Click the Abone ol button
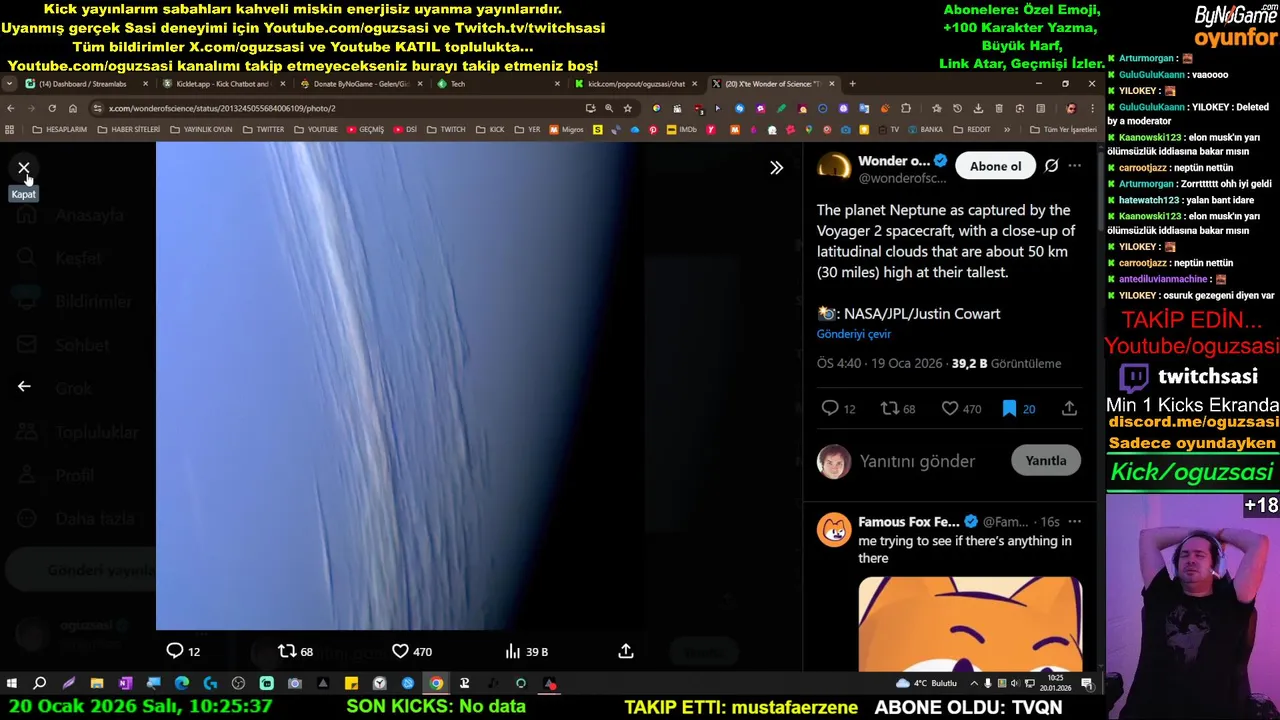1280x720 pixels. 995,166
